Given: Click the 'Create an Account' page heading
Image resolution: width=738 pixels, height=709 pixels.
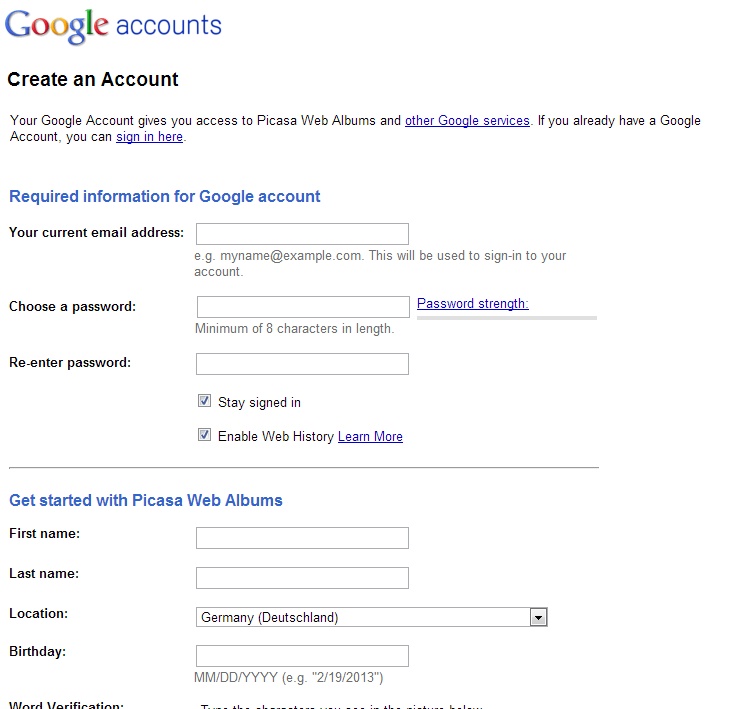Looking at the screenshot, I should [93, 80].
